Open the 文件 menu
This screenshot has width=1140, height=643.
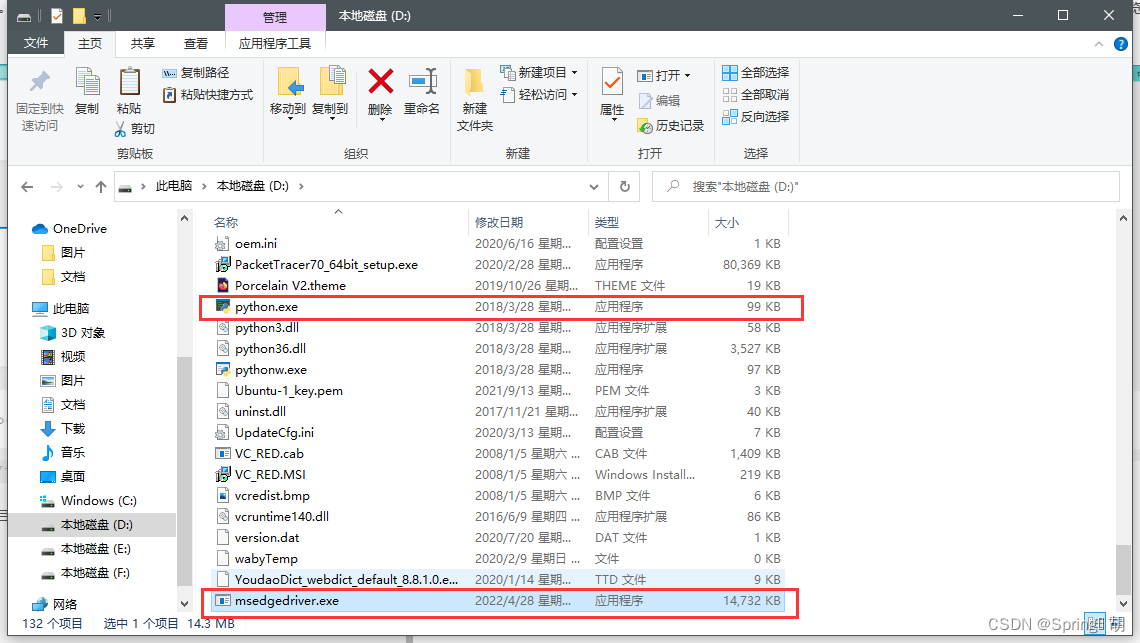click(x=35, y=43)
